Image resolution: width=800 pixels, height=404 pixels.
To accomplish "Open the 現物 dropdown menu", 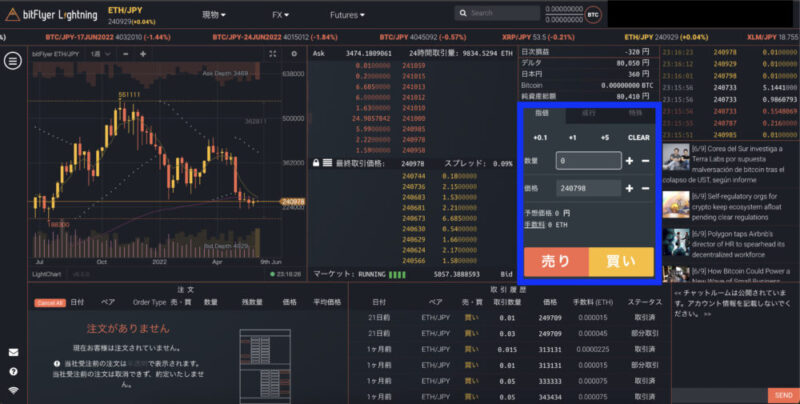I will pyautogui.click(x=214, y=15).
